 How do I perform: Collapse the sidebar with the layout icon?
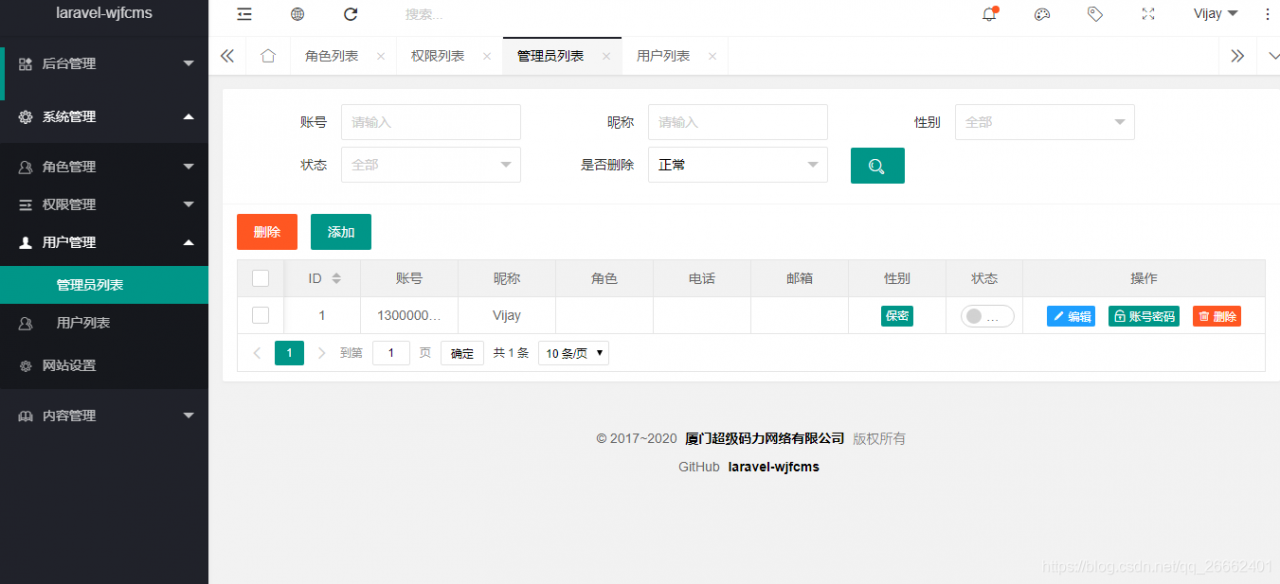click(x=245, y=14)
